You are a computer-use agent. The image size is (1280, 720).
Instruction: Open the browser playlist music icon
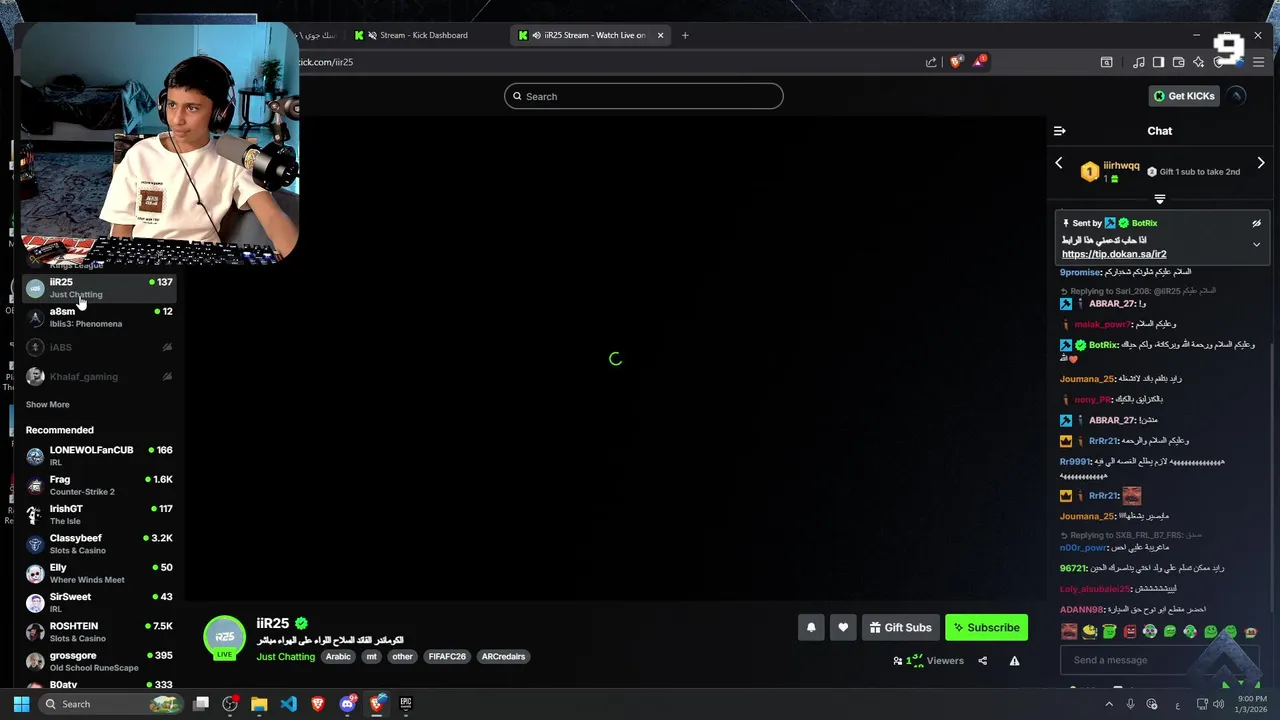(1138, 62)
